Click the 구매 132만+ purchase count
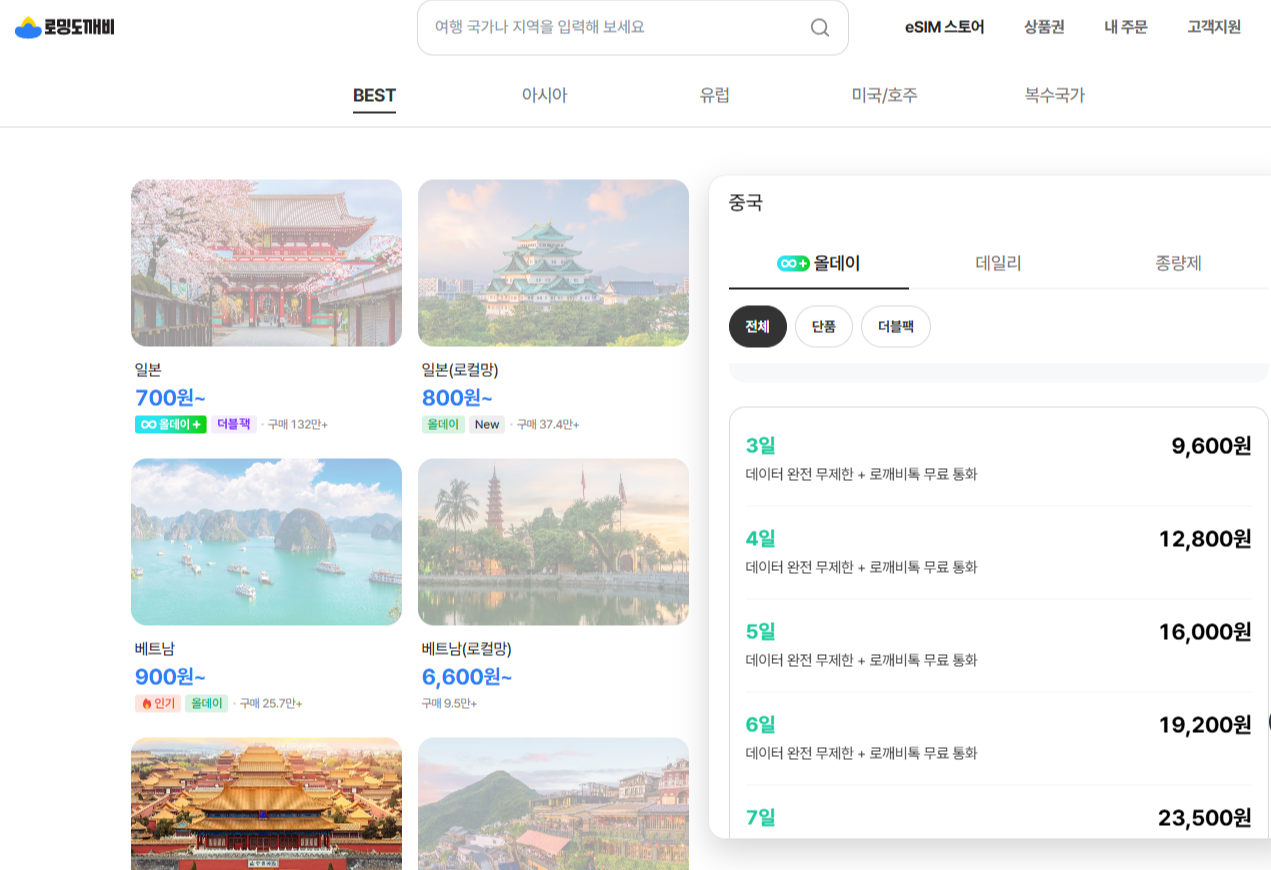The width and height of the screenshot is (1271, 870). point(297,424)
